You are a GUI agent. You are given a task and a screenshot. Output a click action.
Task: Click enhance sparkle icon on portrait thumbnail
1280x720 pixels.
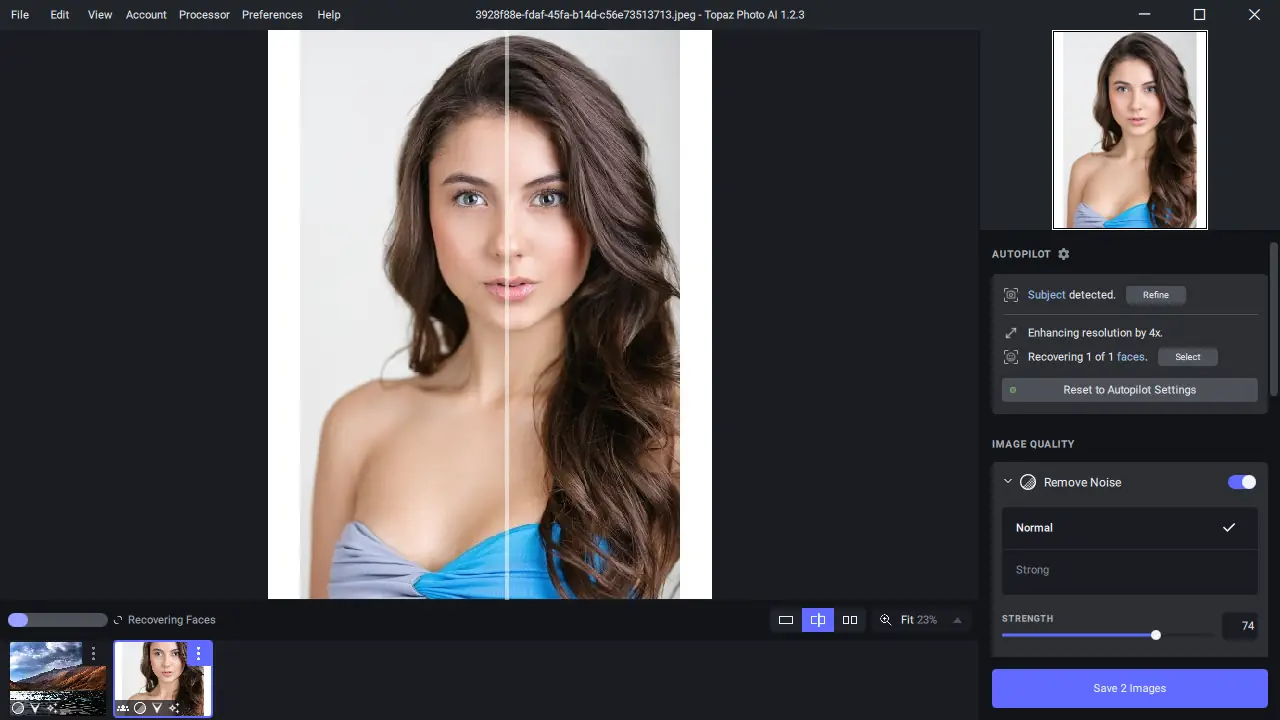[174, 708]
